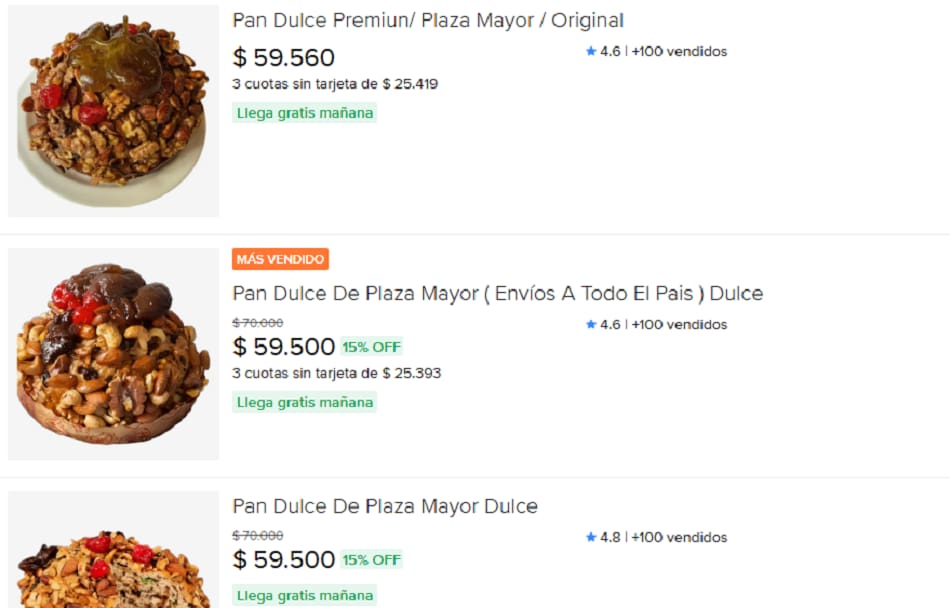The width and height of the screenshot is (950, 608).
Task: Click the 15% OFF label of the second product
Action: [371, 347]
